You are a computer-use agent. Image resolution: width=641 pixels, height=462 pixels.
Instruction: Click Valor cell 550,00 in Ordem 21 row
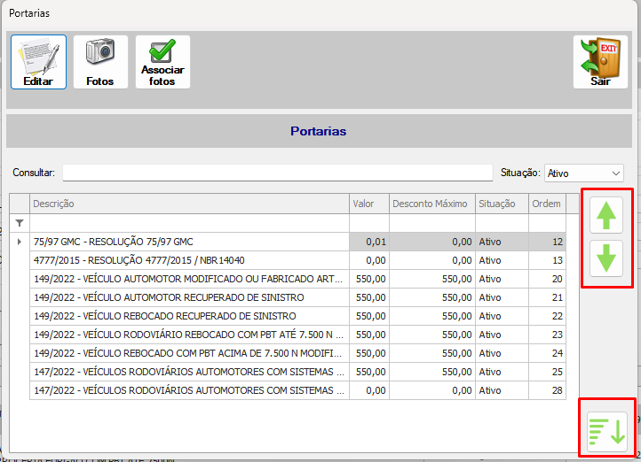369,298
